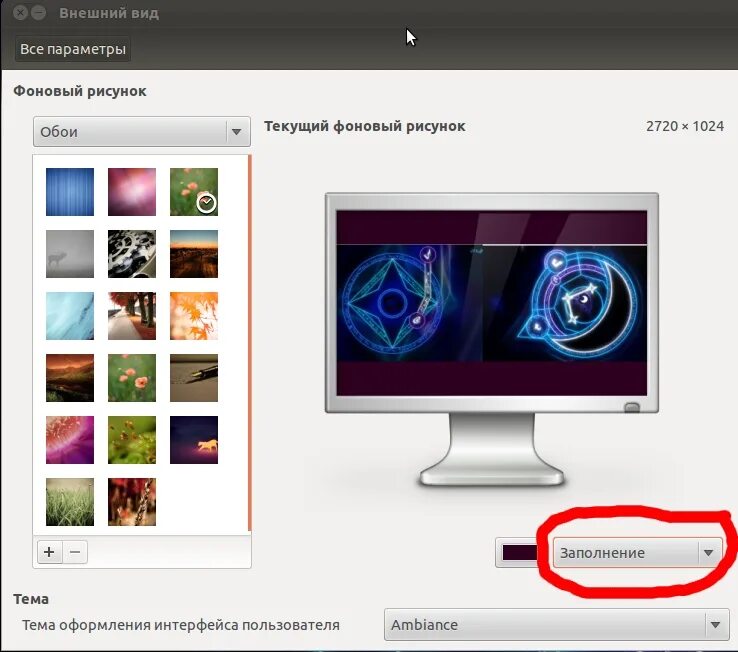Select the black-and-white gears wallpaper
Image resolution: width=738 pixels, height=652 pixels.
(x=132, y=254)
